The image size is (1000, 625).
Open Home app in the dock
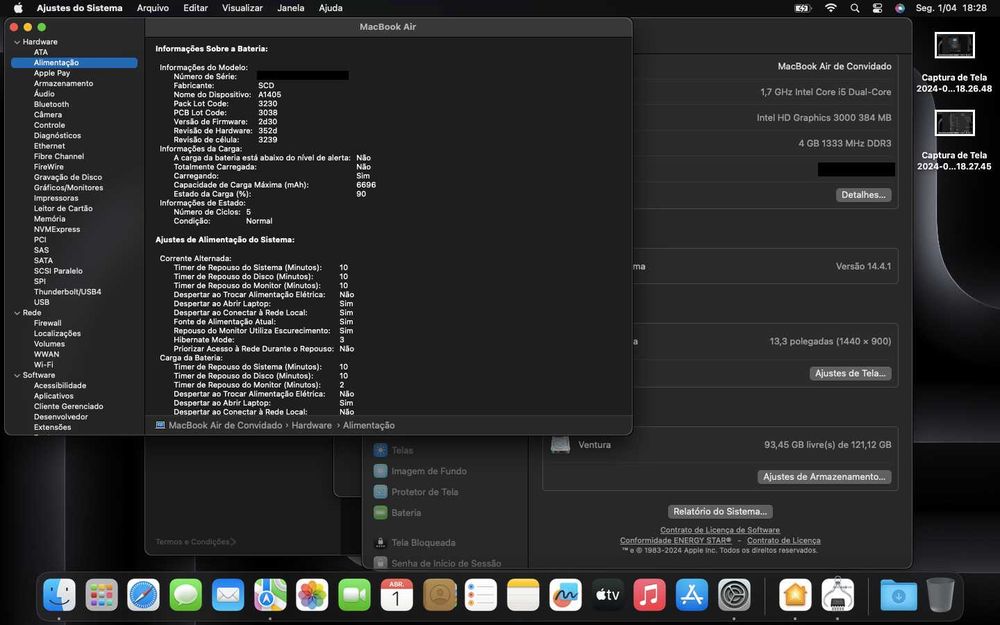[795, 595]
